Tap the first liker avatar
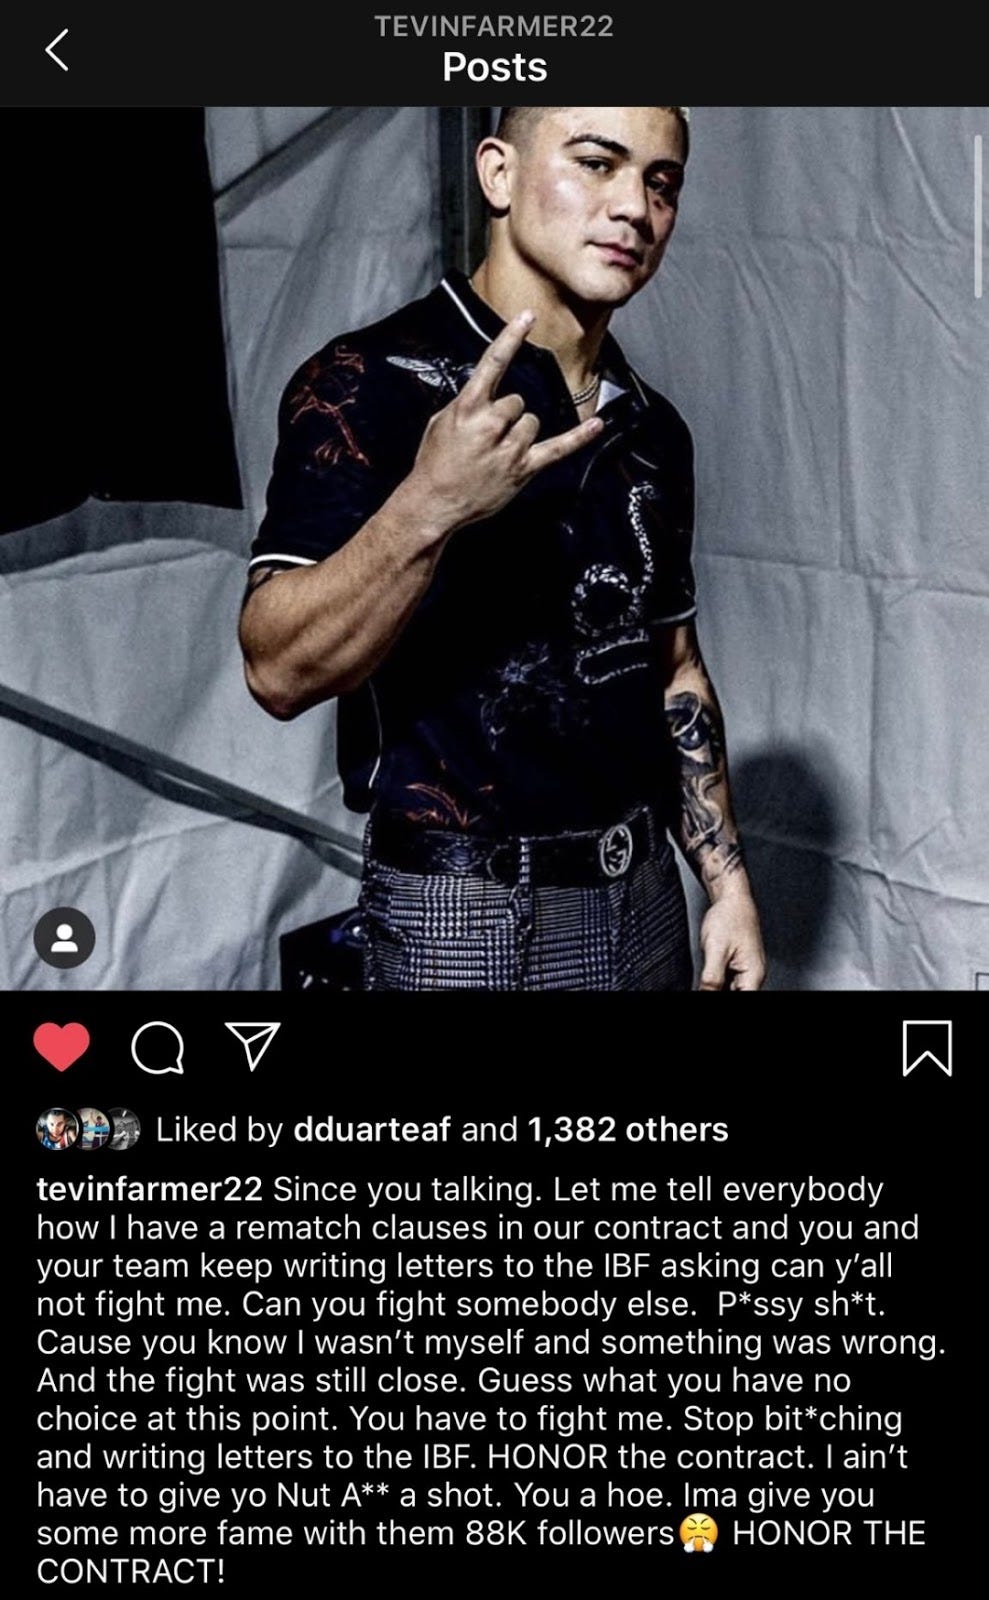The height and width of the screenshot is (1600, 989). (x=58, y=1129)
